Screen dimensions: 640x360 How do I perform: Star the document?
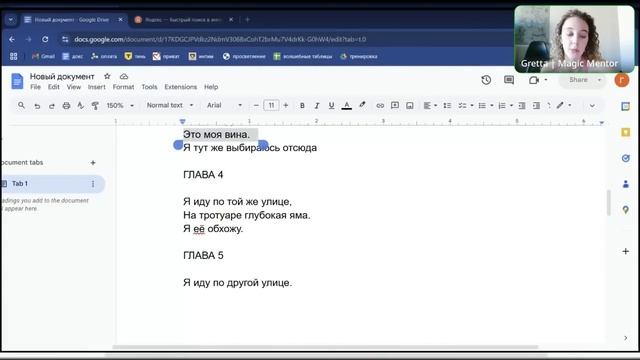point(107,76)
